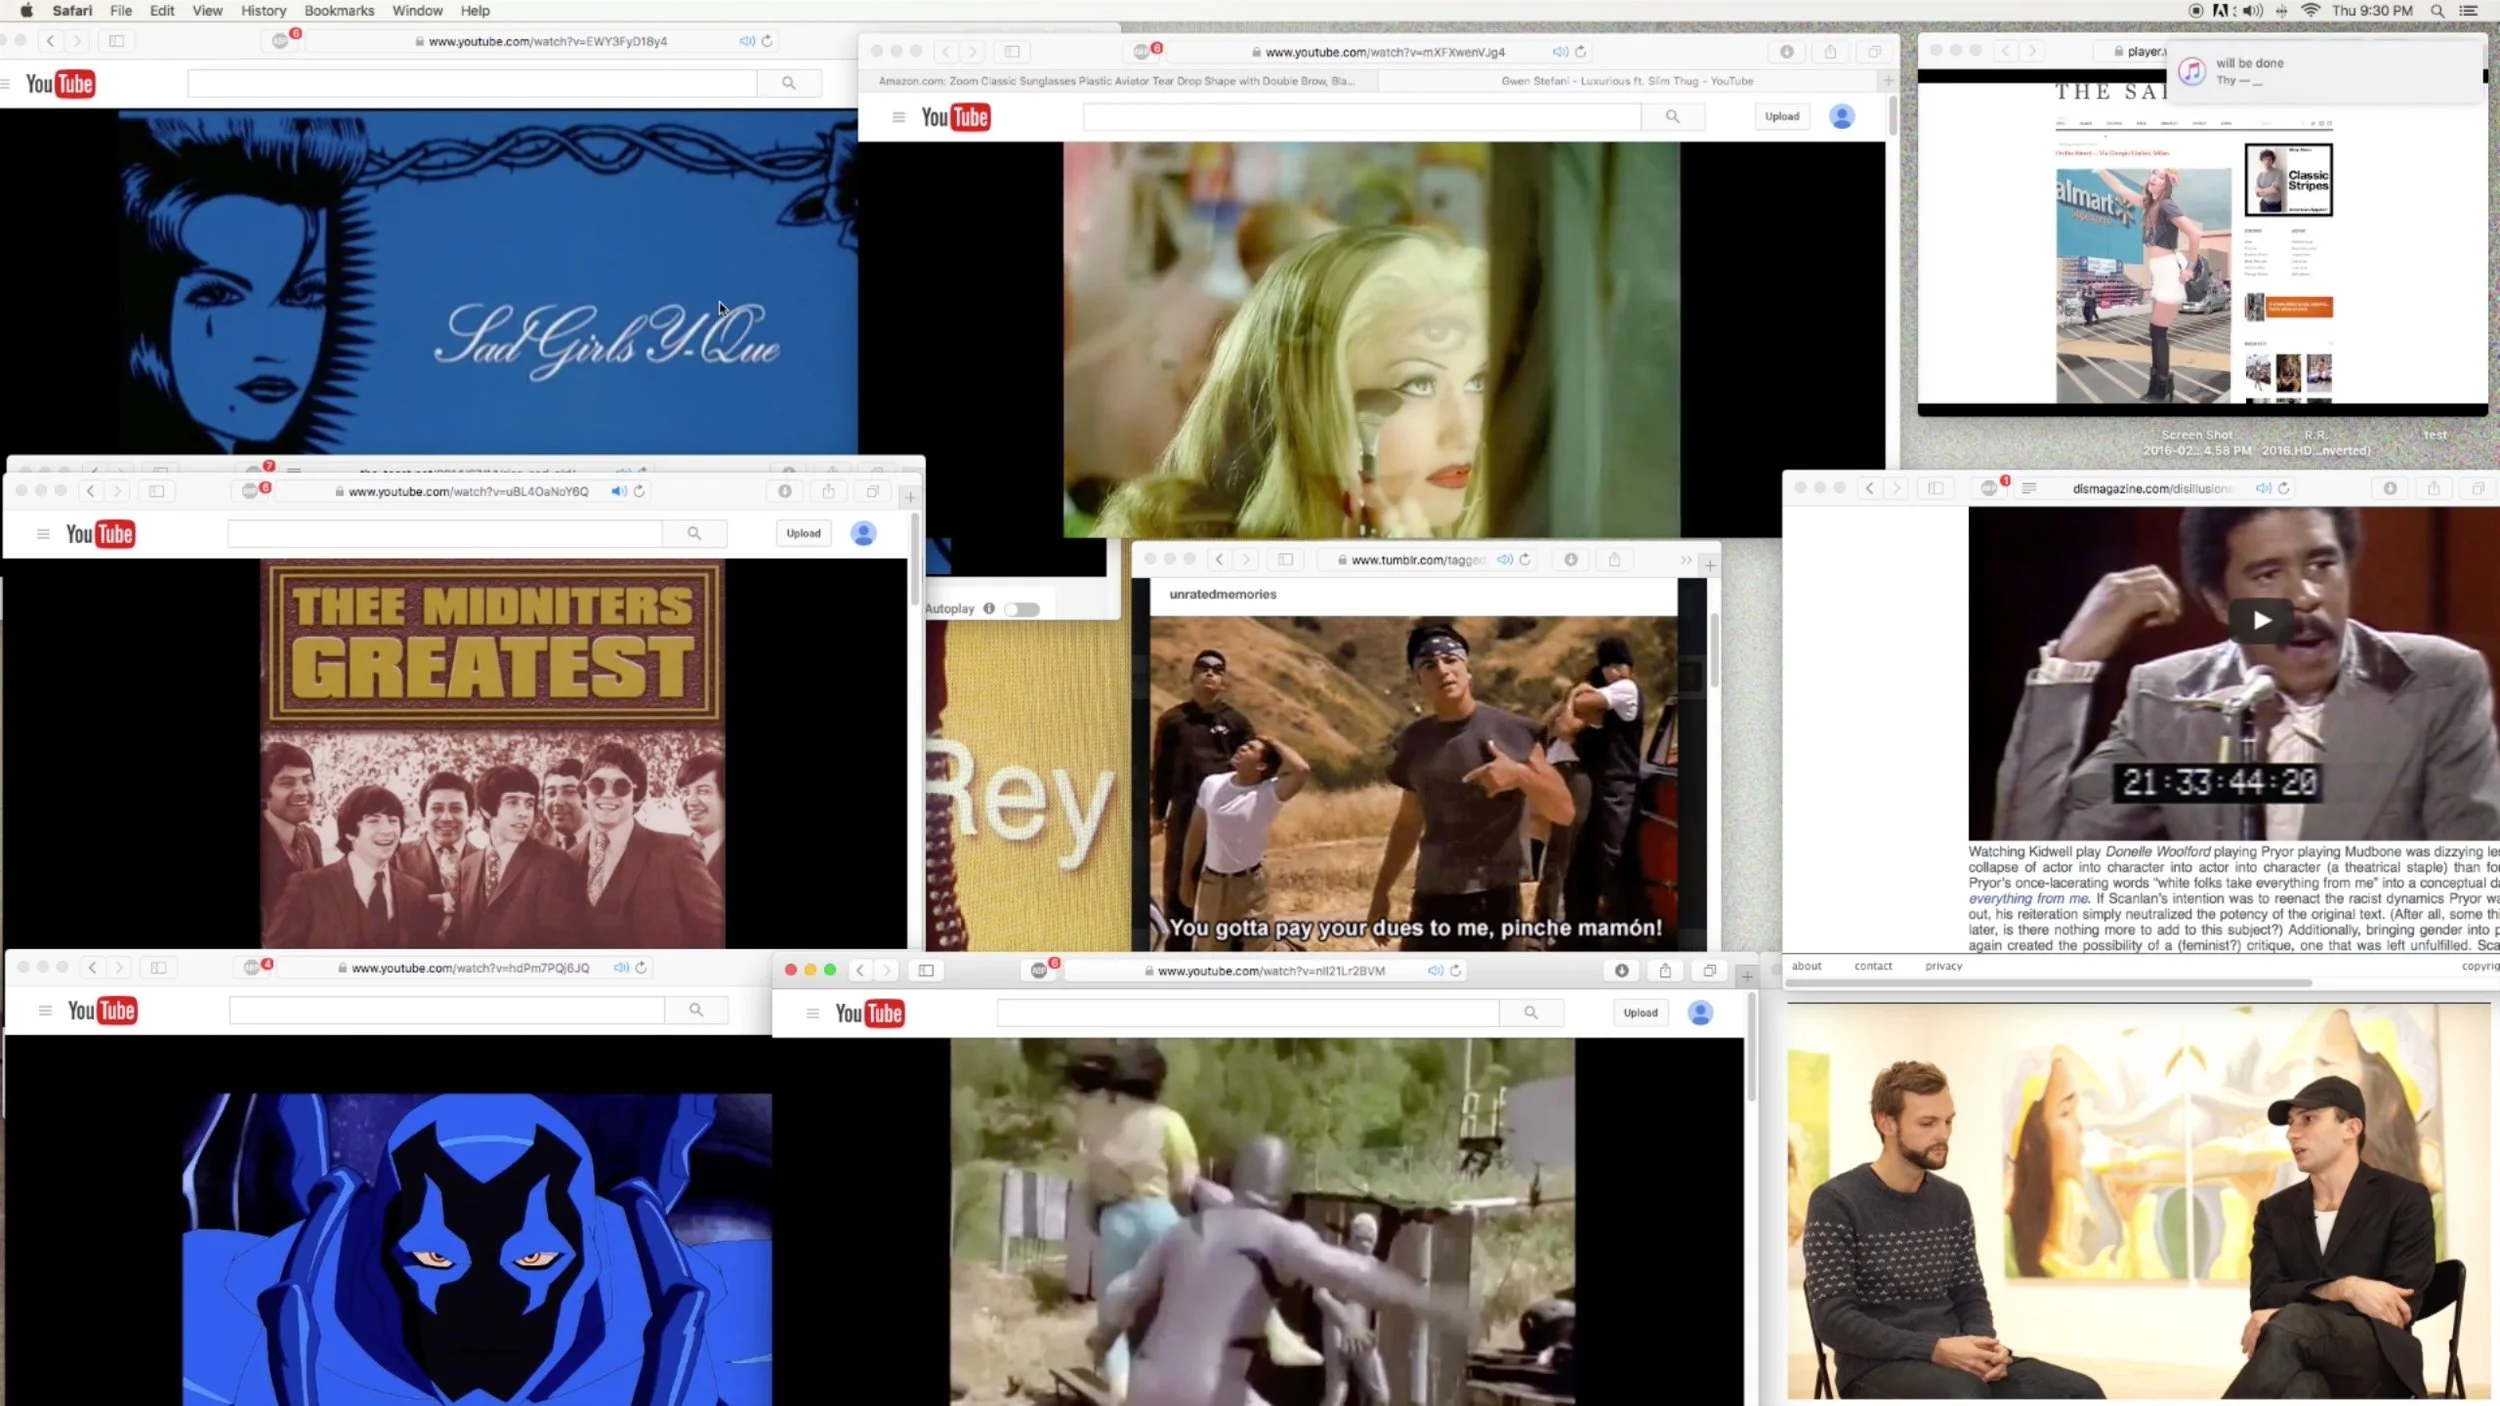Click Upload in the nIl21Lr2BVM YouTube window
The height and width of the screenshot is (1406, 2500).
(x=1640, y=1013)
